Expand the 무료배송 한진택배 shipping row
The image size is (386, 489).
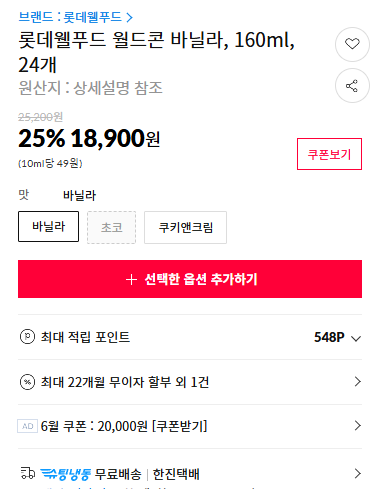point(190,474)
